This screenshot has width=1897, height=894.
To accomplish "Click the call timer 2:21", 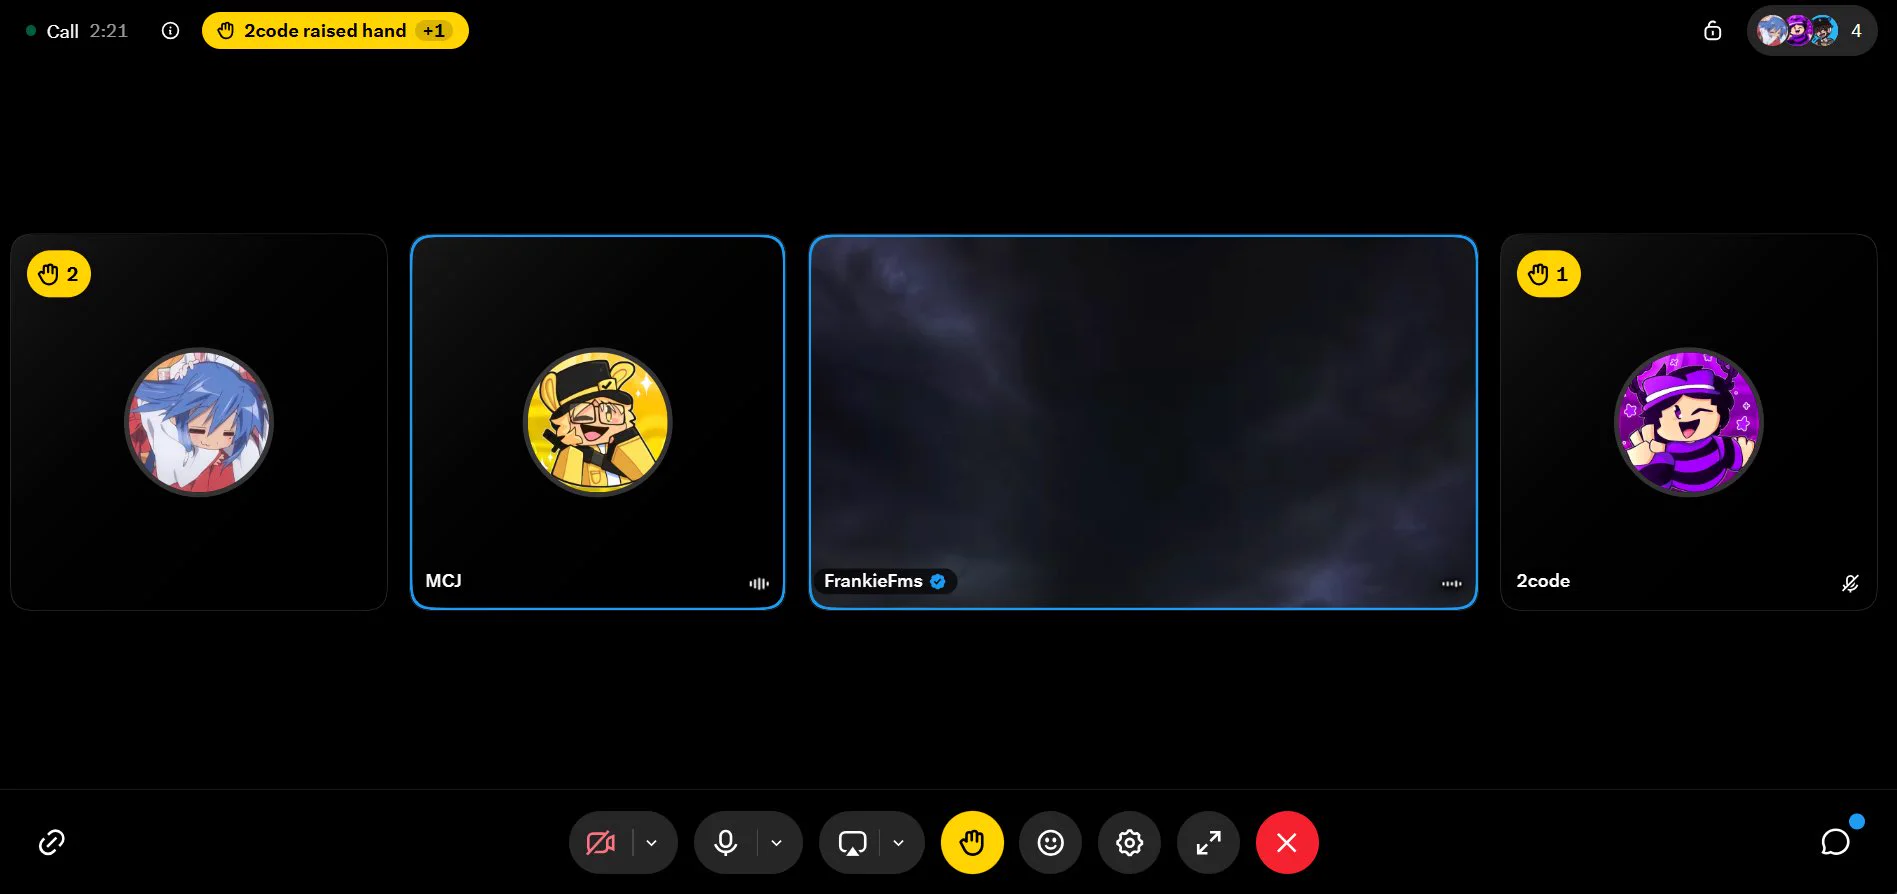I will pyautogui.click(x=109, y=31).
